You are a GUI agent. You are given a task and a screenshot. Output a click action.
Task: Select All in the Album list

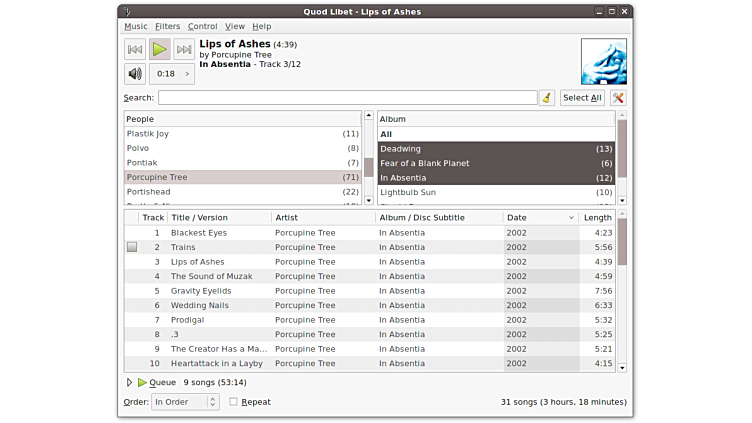point(496,134)
